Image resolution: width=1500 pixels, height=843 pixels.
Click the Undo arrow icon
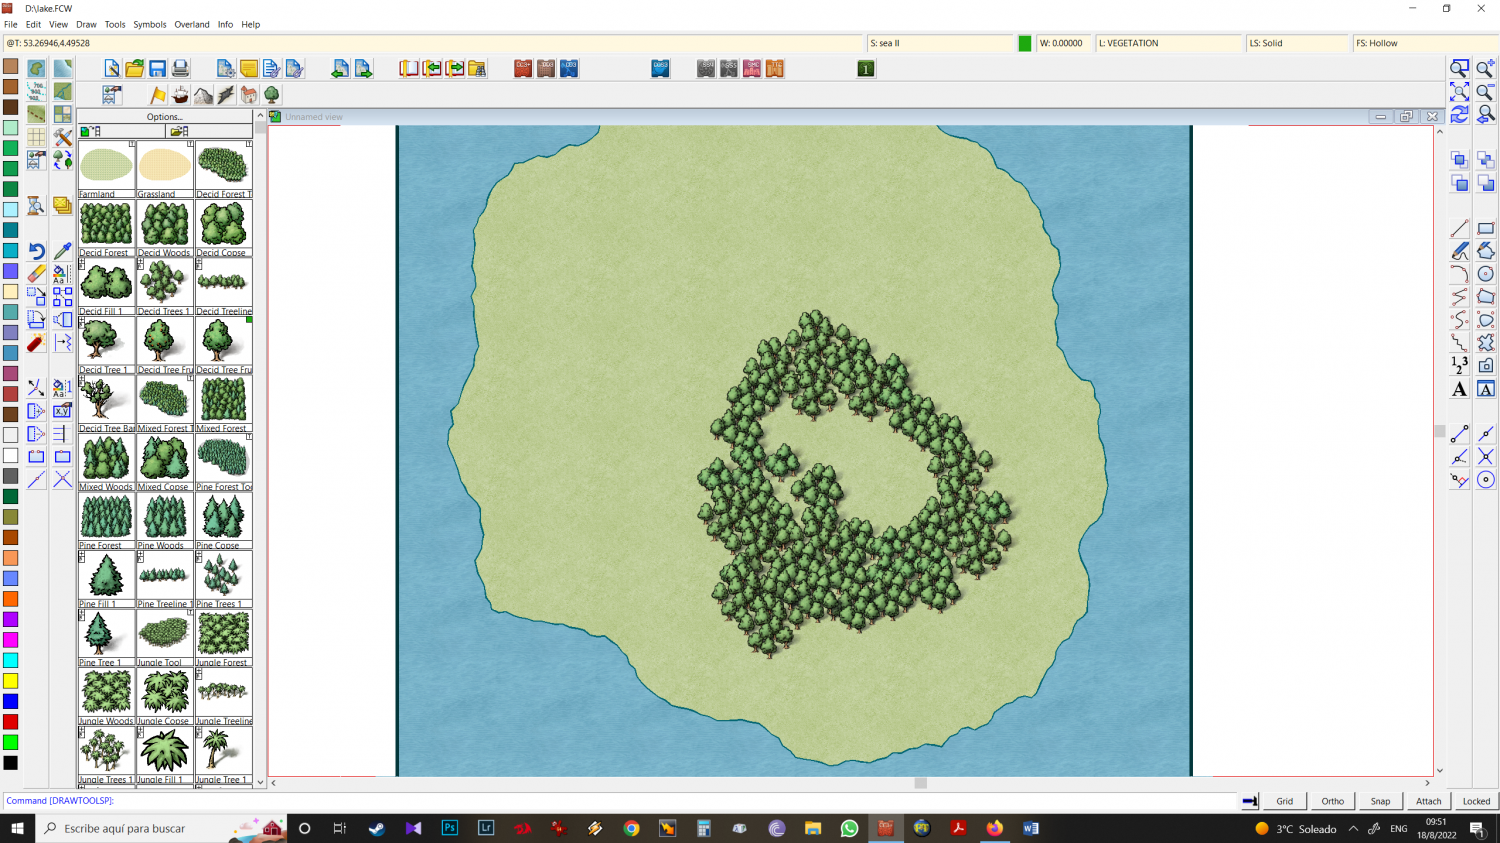point(36,251)
